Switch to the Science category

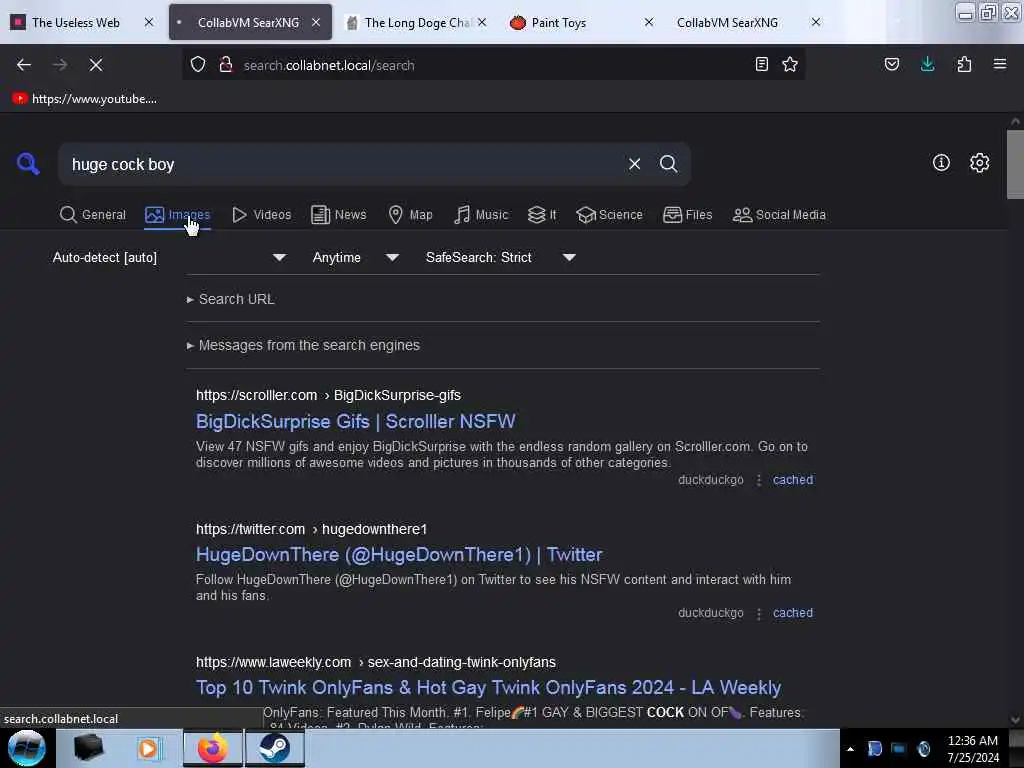coord(609,215)
